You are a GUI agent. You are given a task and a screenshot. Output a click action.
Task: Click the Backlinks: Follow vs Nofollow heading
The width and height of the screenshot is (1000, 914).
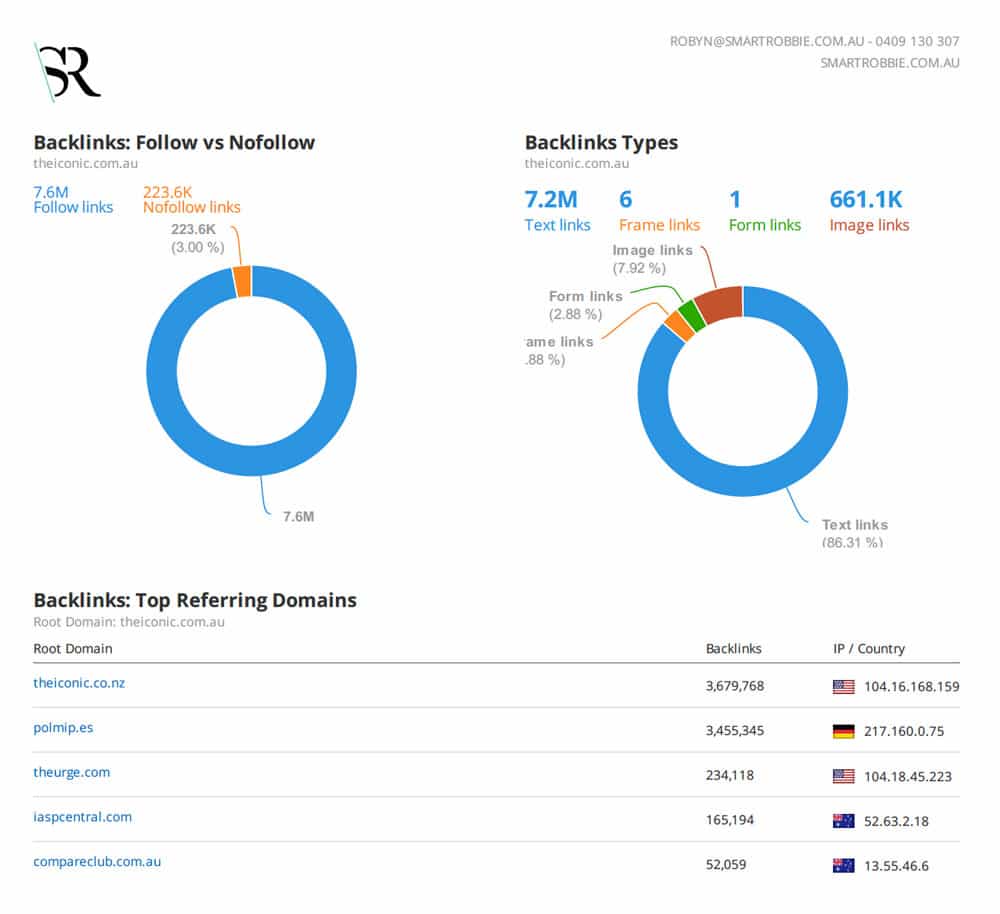coord(174,142)
